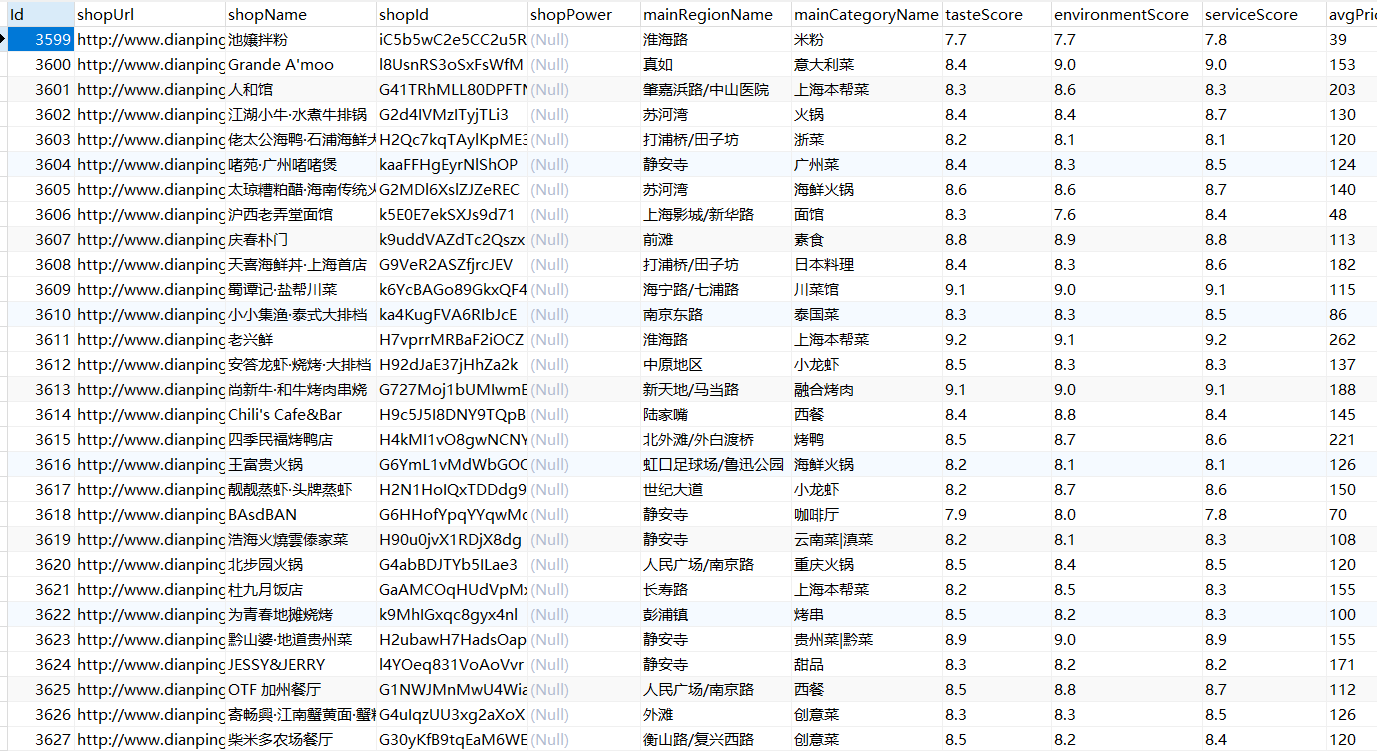Click shopId cell k5E0E7ekSXJs9d71
Image resolution: width=1377 pixels, height=752 pixels.
(x=452, y=215)
